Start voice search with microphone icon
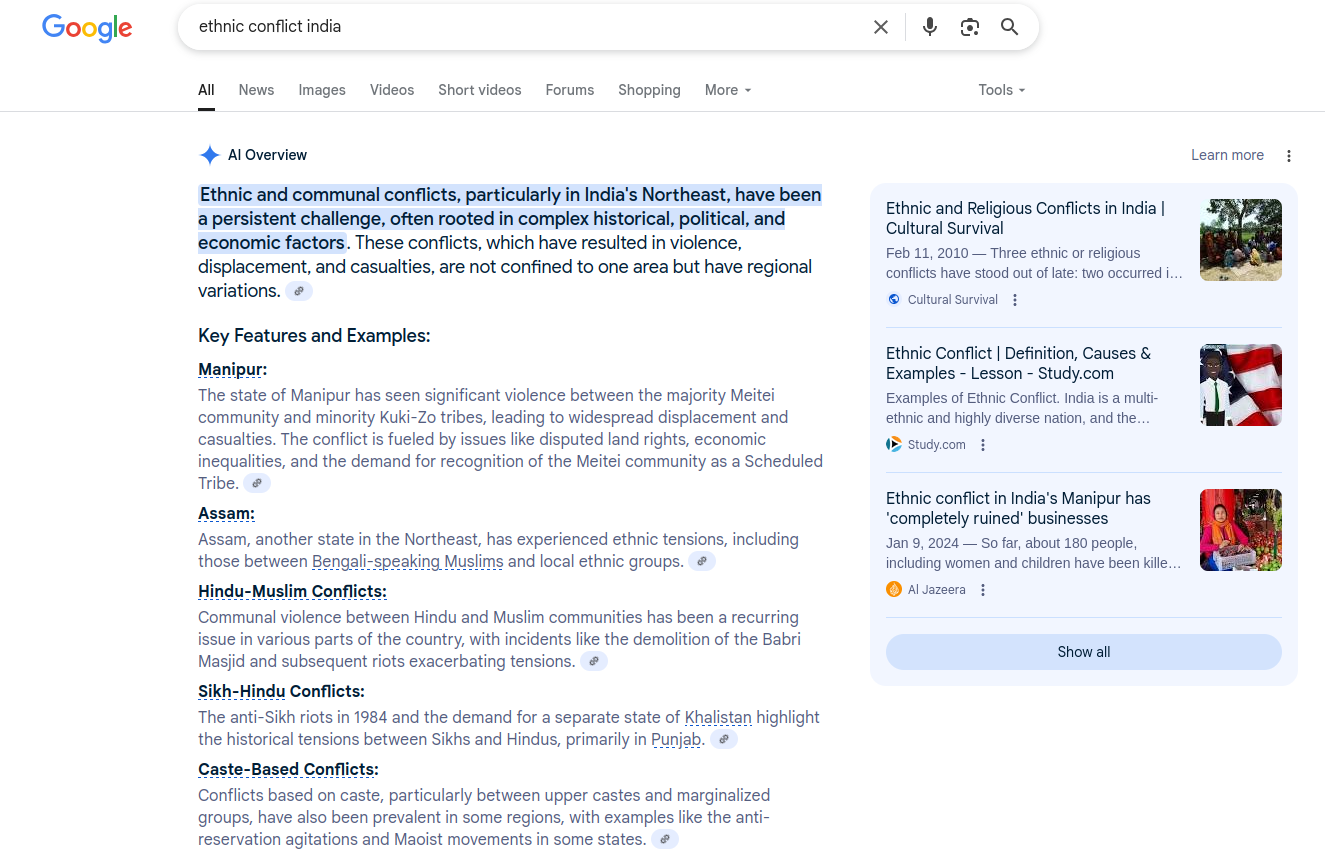The height and width of the screenshot is (858, 1325). (x=930, y=27)
